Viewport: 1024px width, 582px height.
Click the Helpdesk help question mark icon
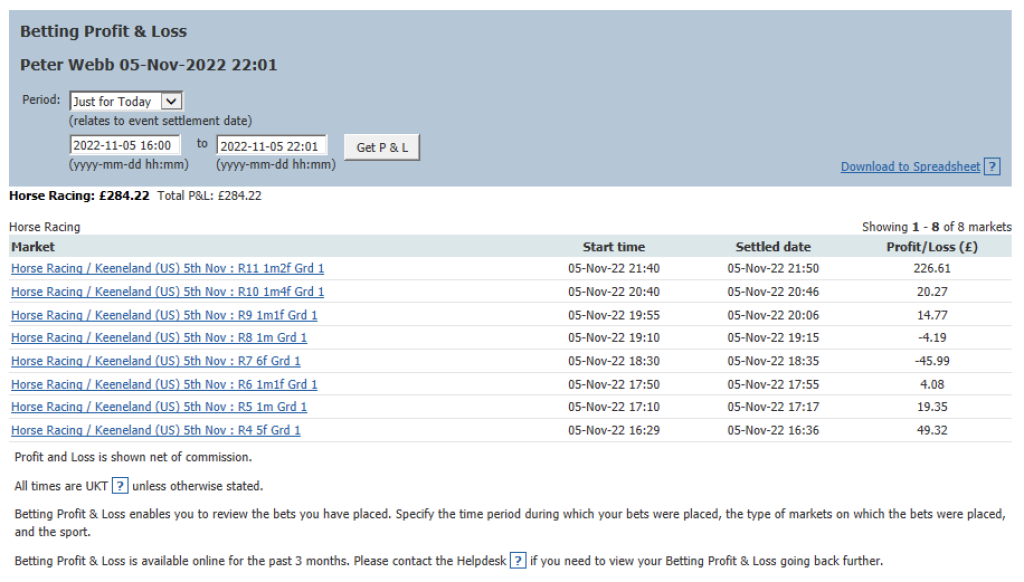pyautogui.click(x=518, y=561)
